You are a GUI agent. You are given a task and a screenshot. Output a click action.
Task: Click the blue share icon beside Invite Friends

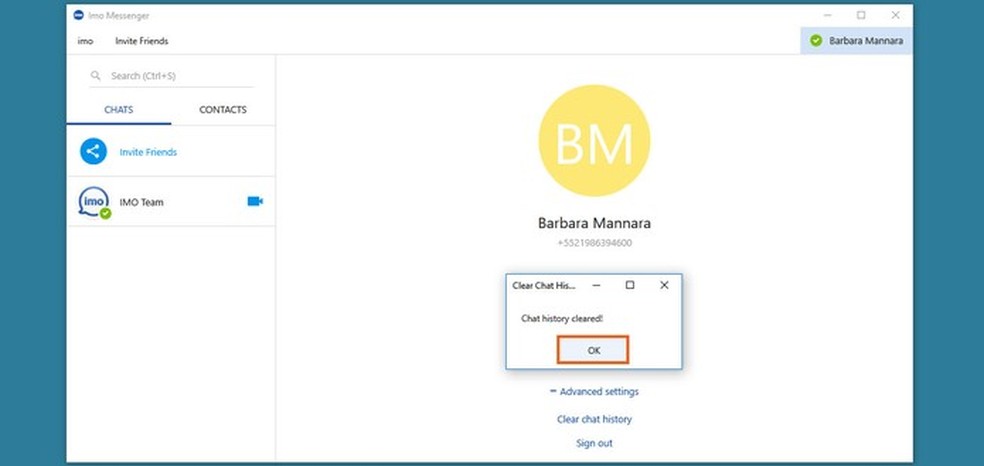[94, 151]
